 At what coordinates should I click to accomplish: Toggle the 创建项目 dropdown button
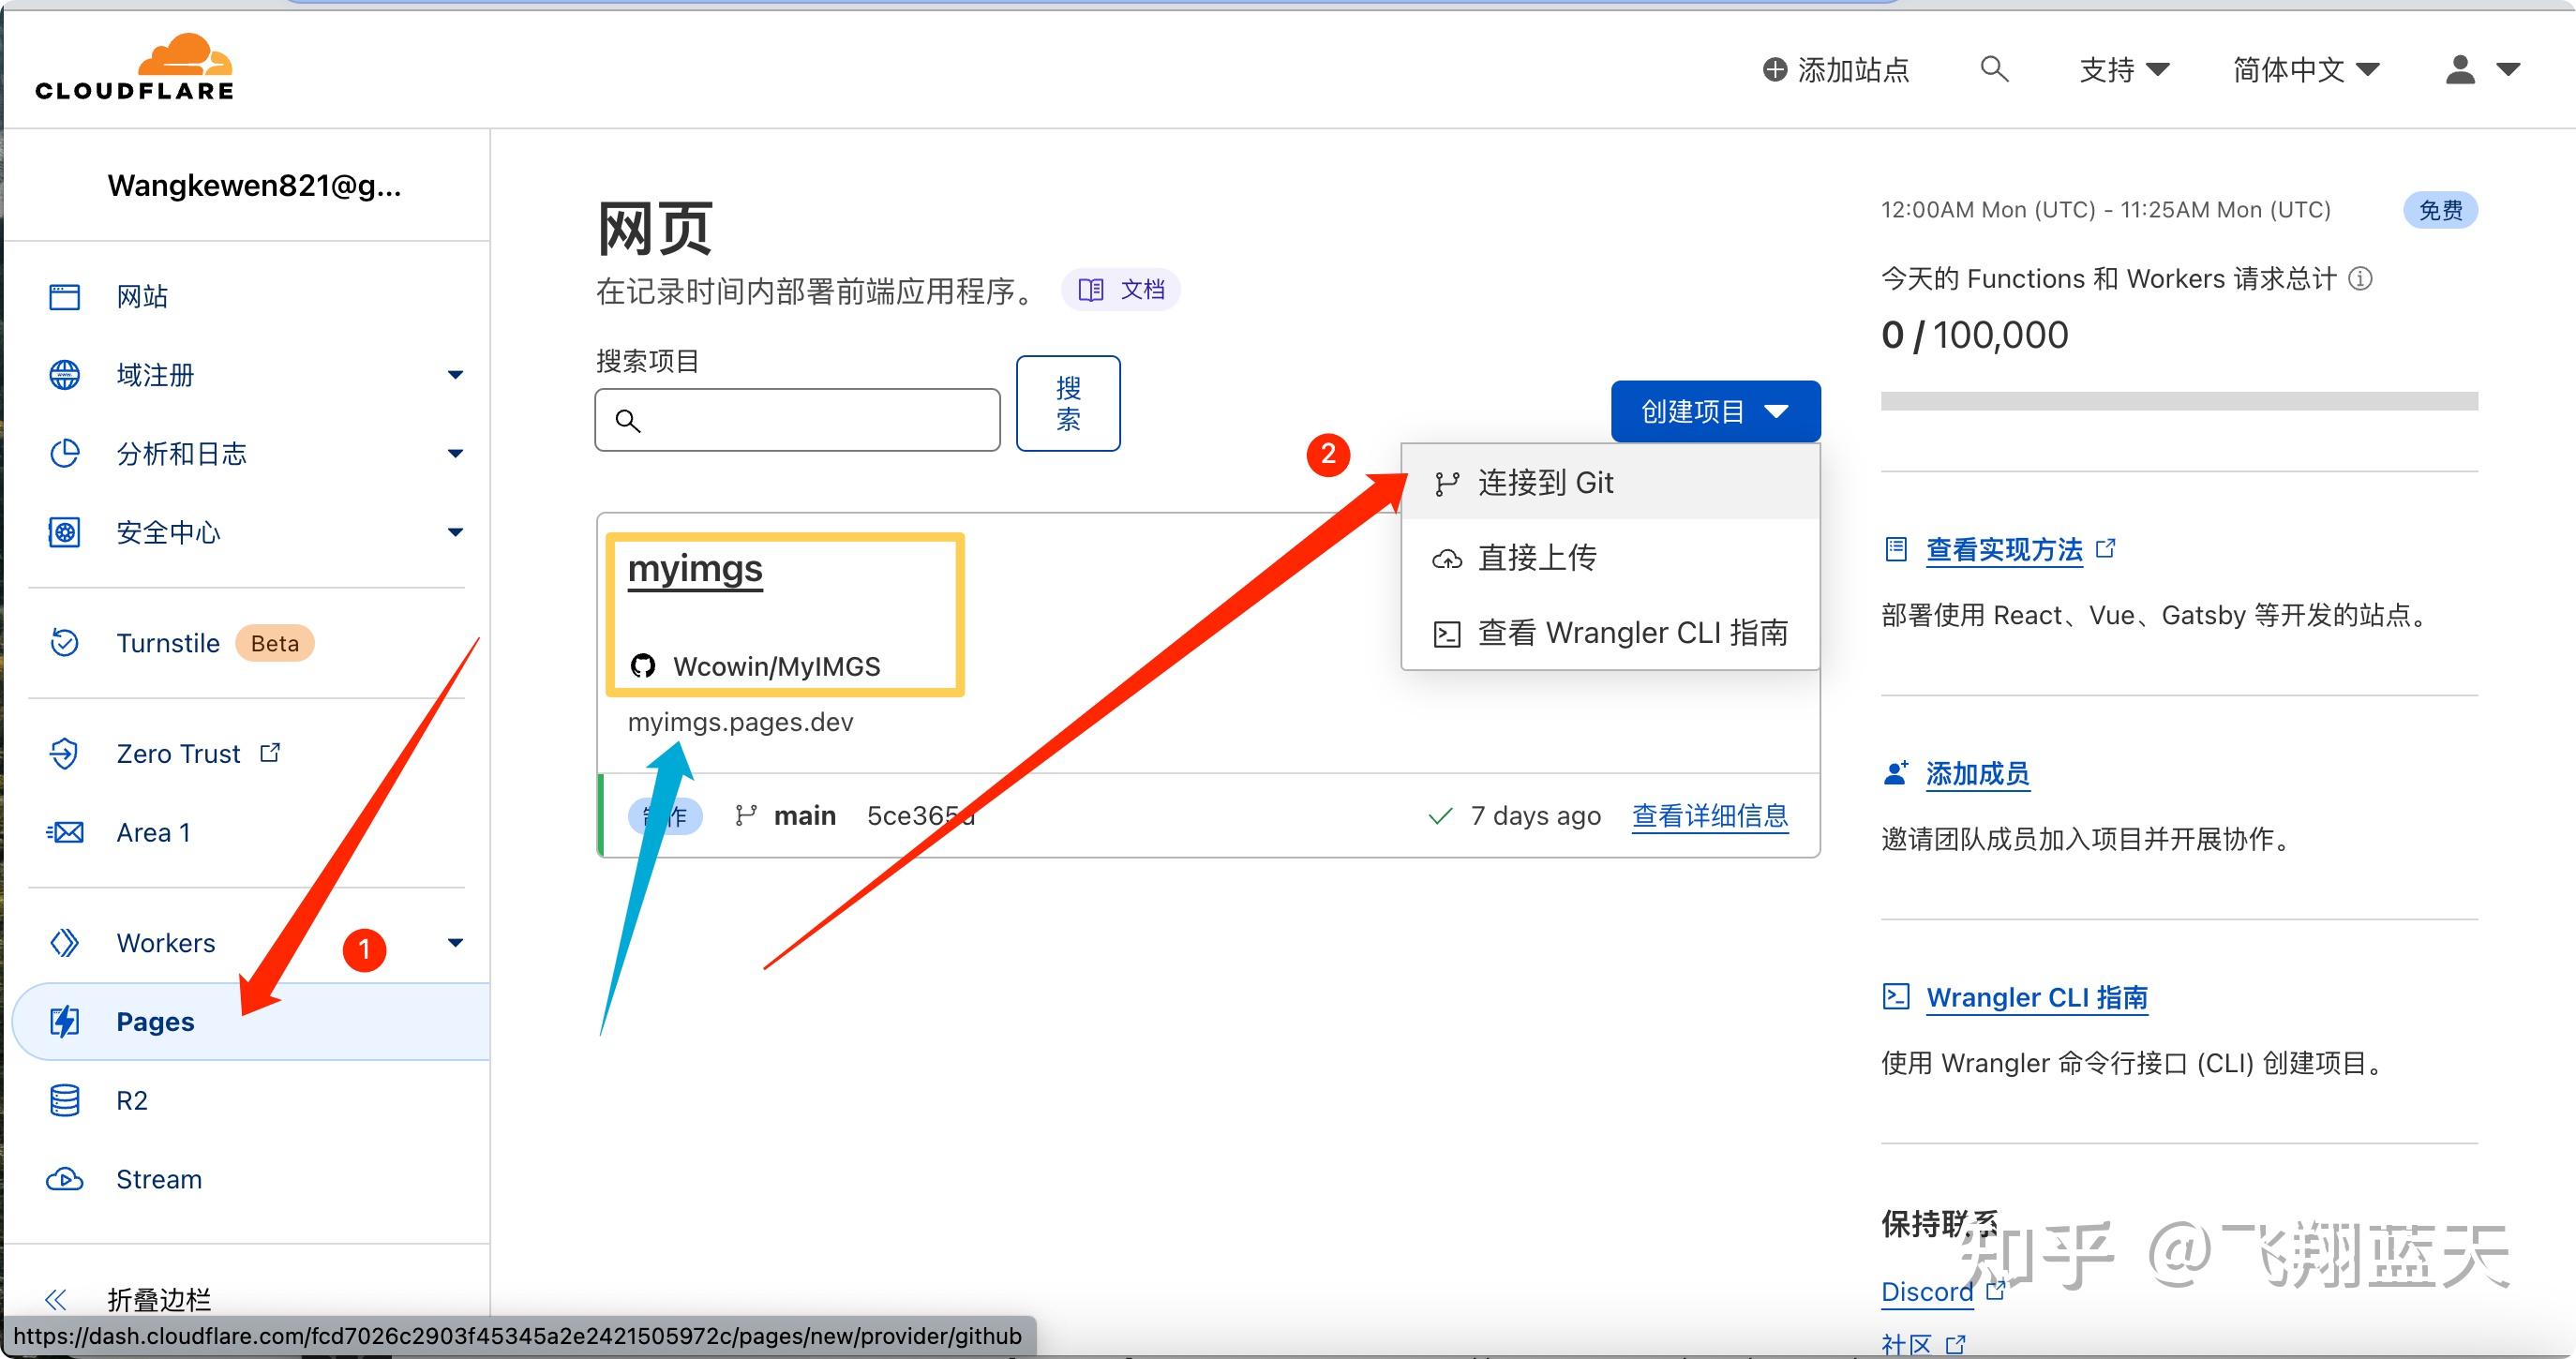pyautogui.click(x=1715, y=411)
